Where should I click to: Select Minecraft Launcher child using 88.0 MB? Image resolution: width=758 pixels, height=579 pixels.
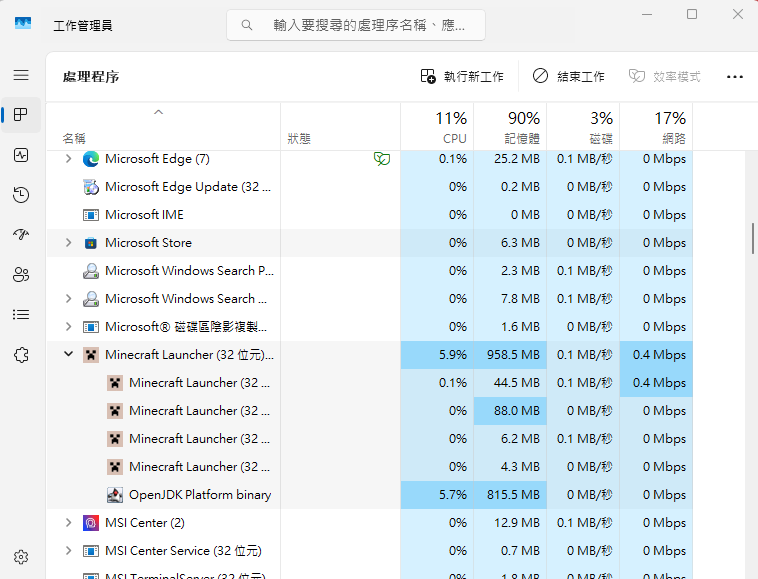pos(369,411)
